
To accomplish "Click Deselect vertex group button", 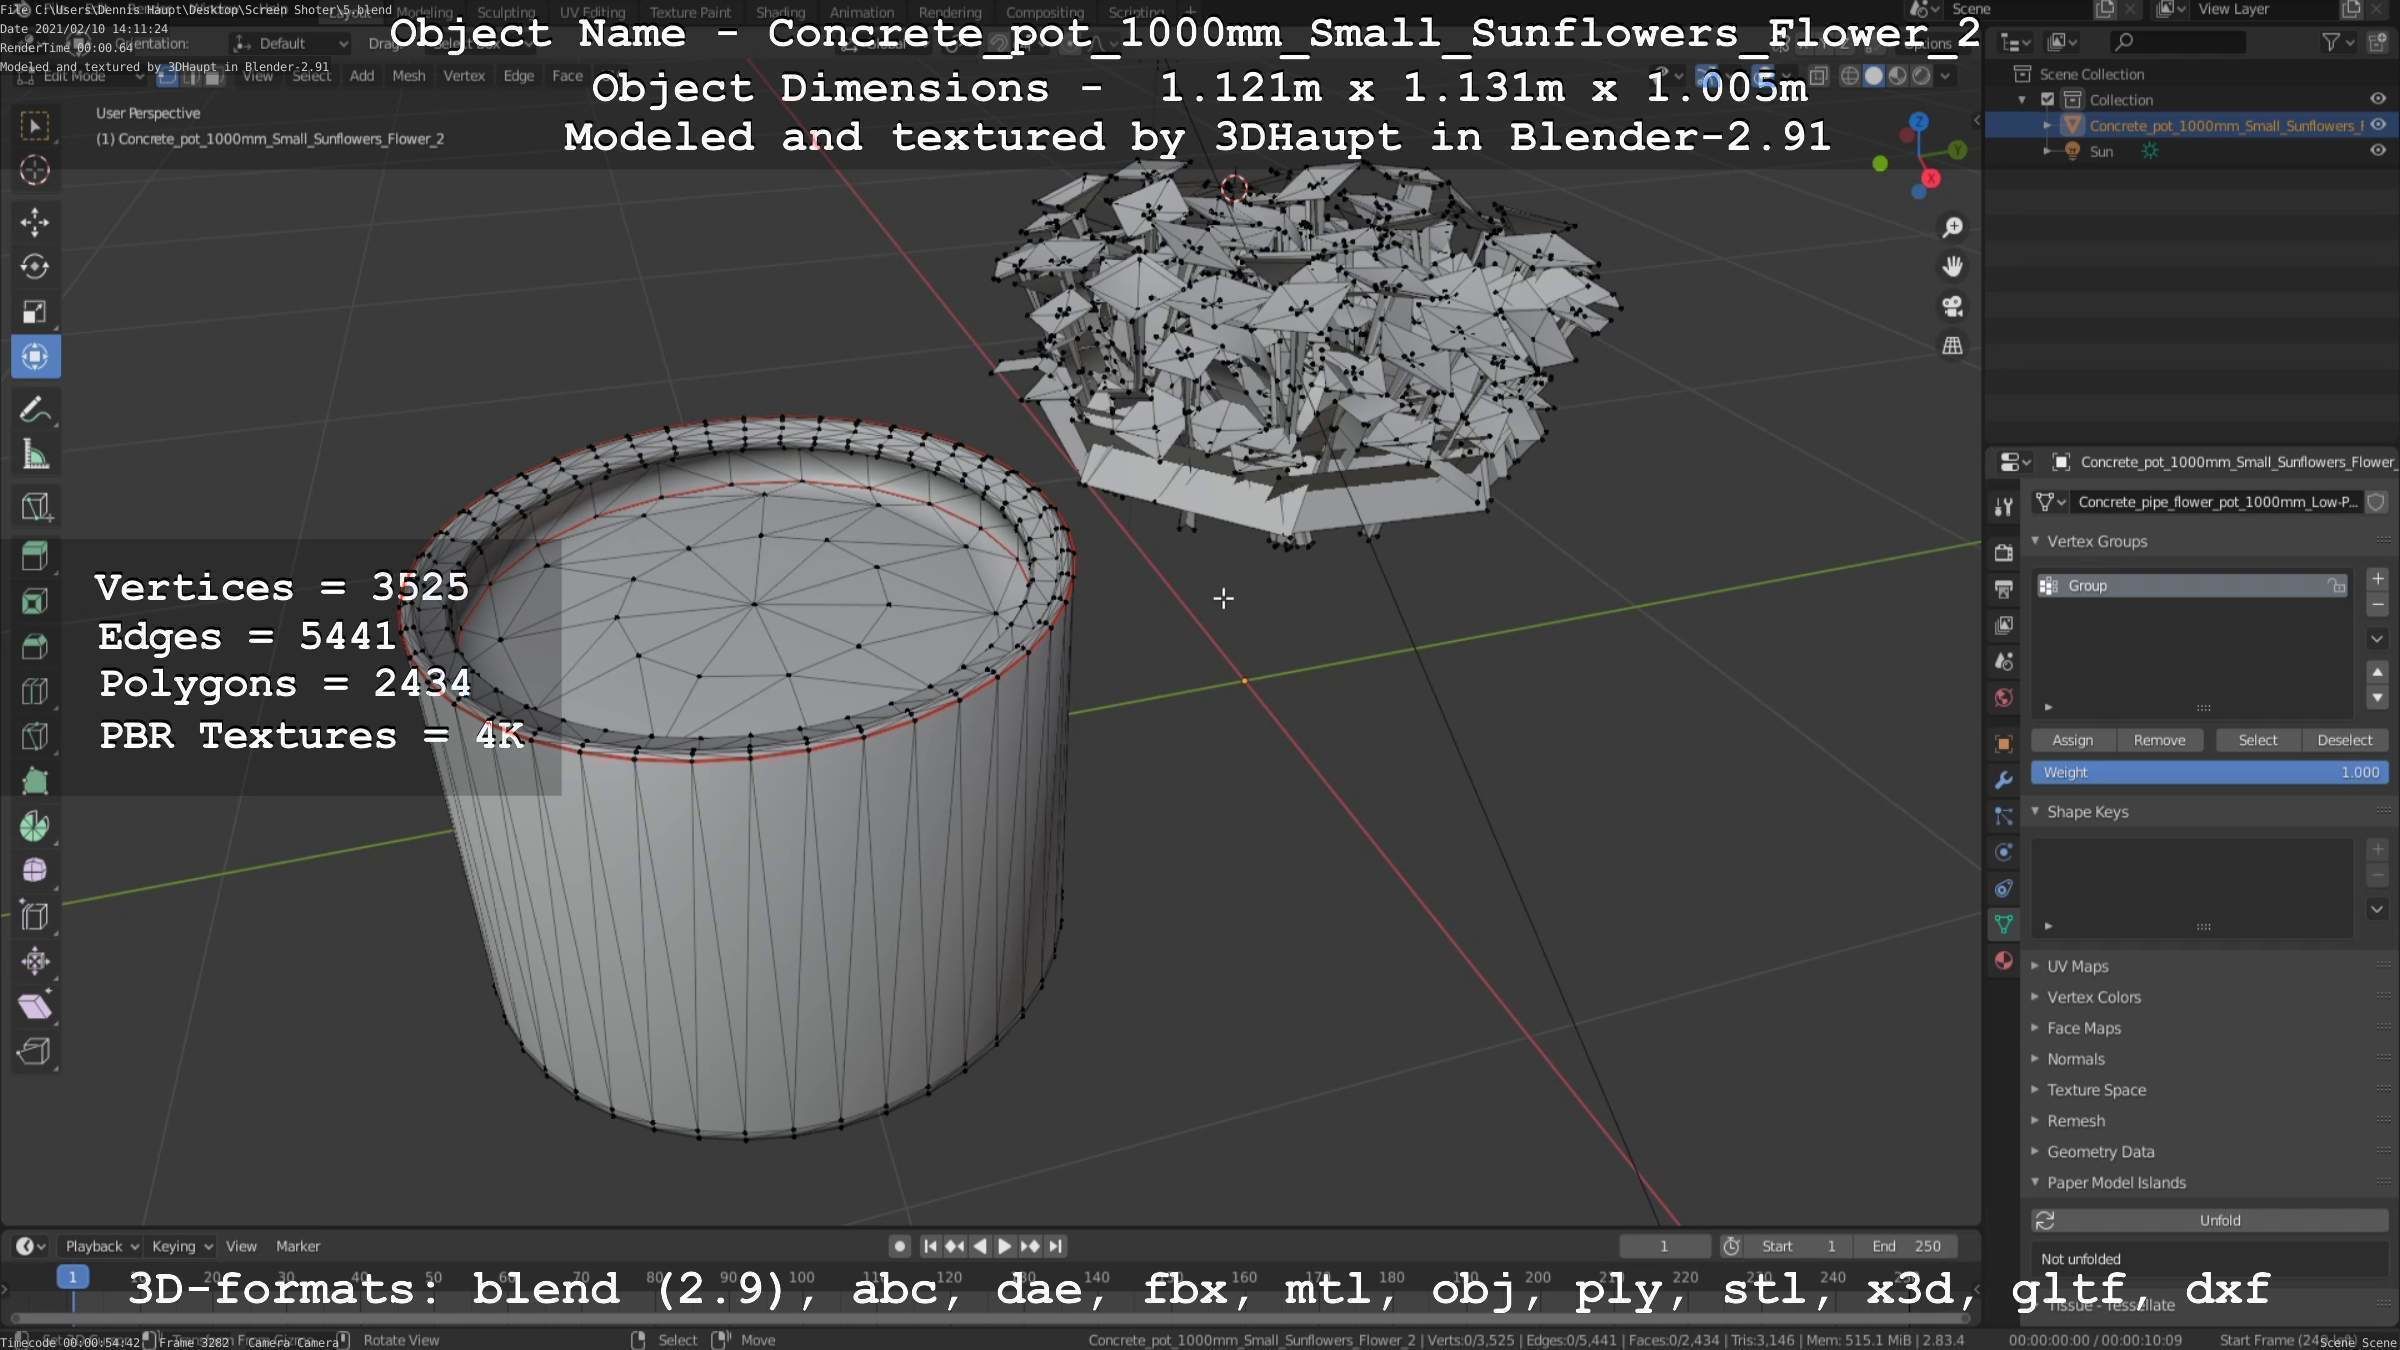I will coord(2344,740).
